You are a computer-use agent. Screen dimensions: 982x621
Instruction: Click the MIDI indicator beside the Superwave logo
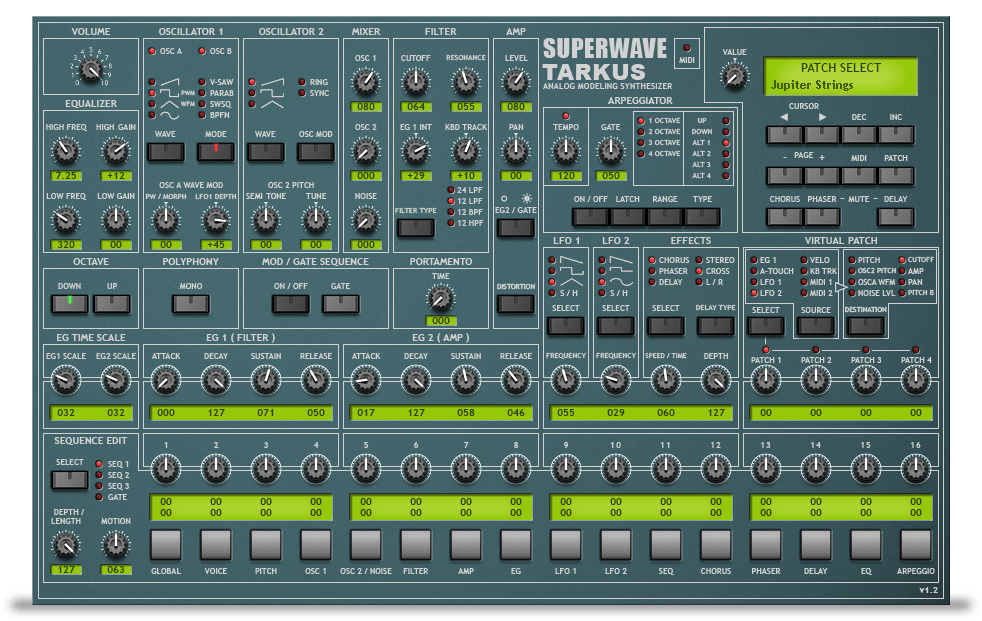click(x=686, y=50)
